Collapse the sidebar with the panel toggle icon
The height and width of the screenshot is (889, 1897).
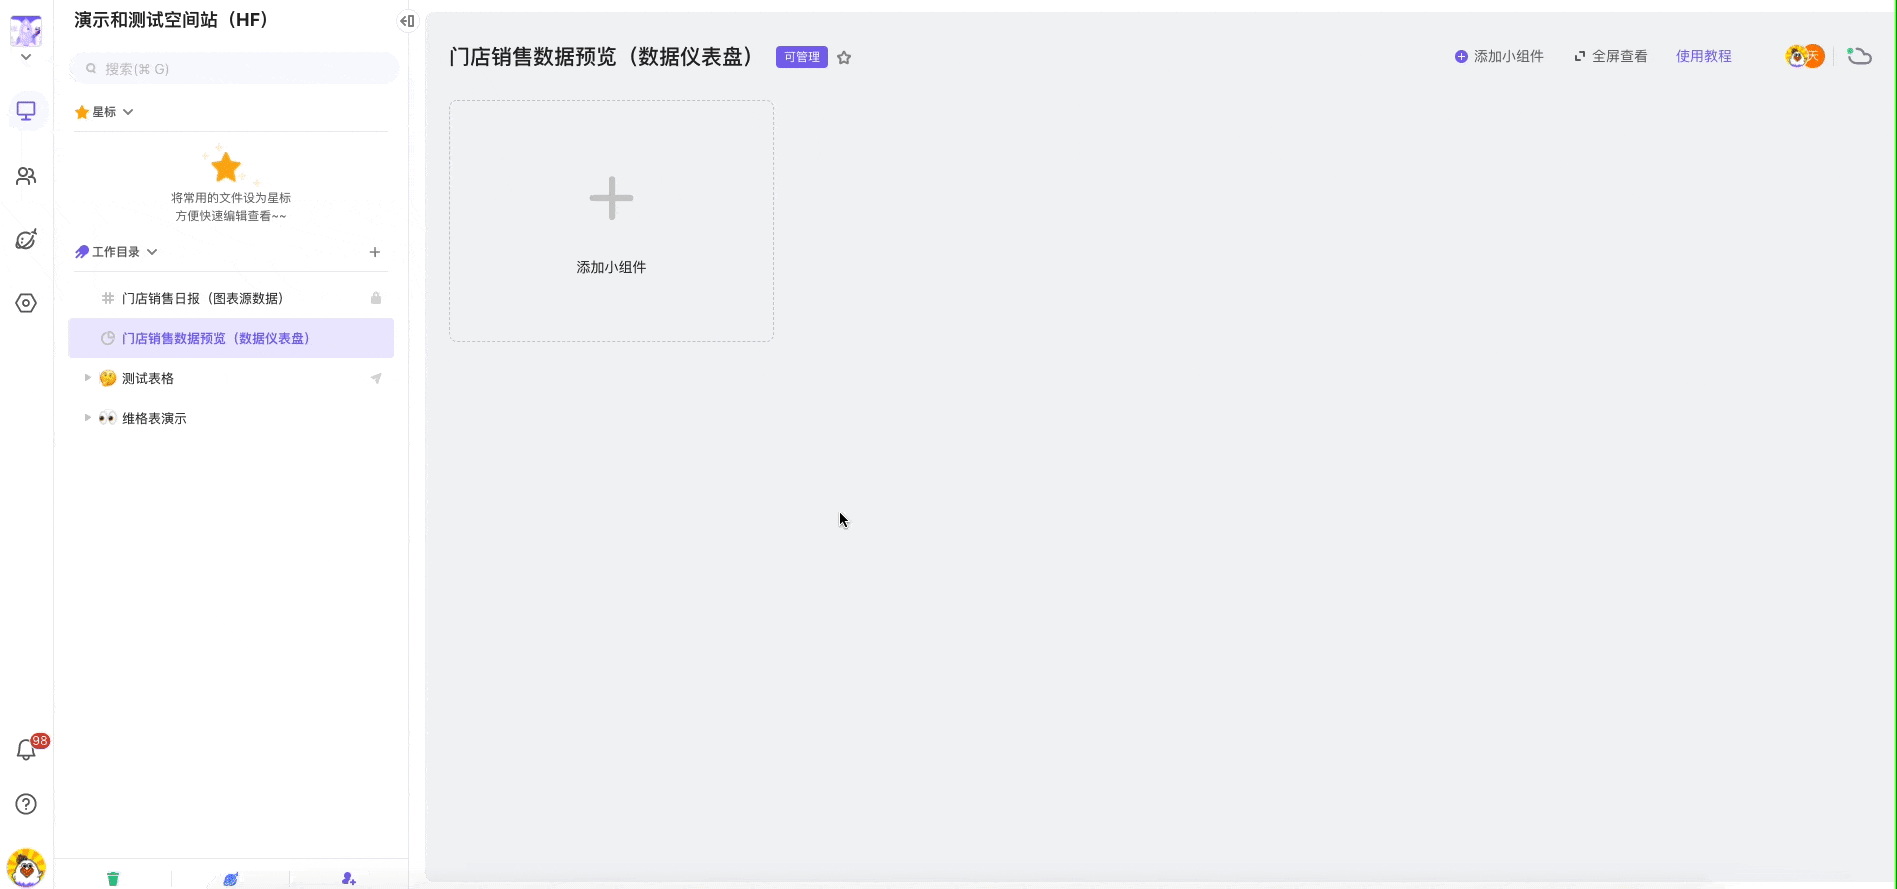coord(407,21)
